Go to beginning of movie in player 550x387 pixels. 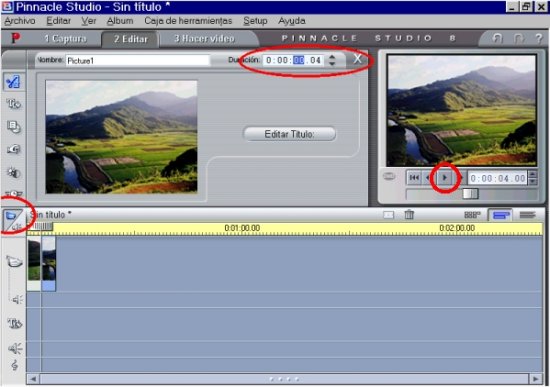point(414,178)
